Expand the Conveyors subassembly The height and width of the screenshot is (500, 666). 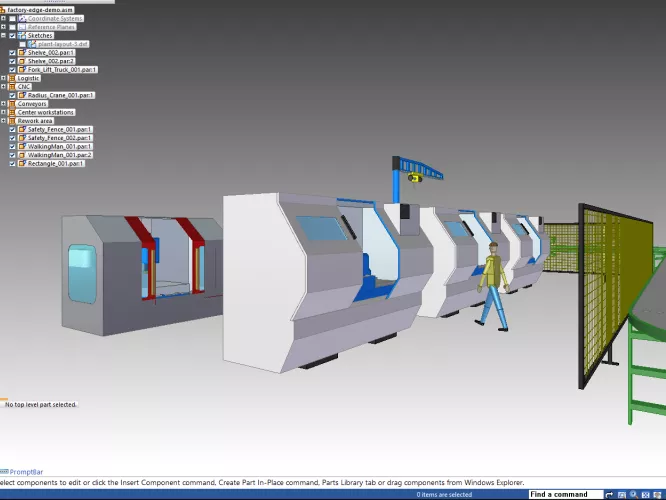coord(3,103)
